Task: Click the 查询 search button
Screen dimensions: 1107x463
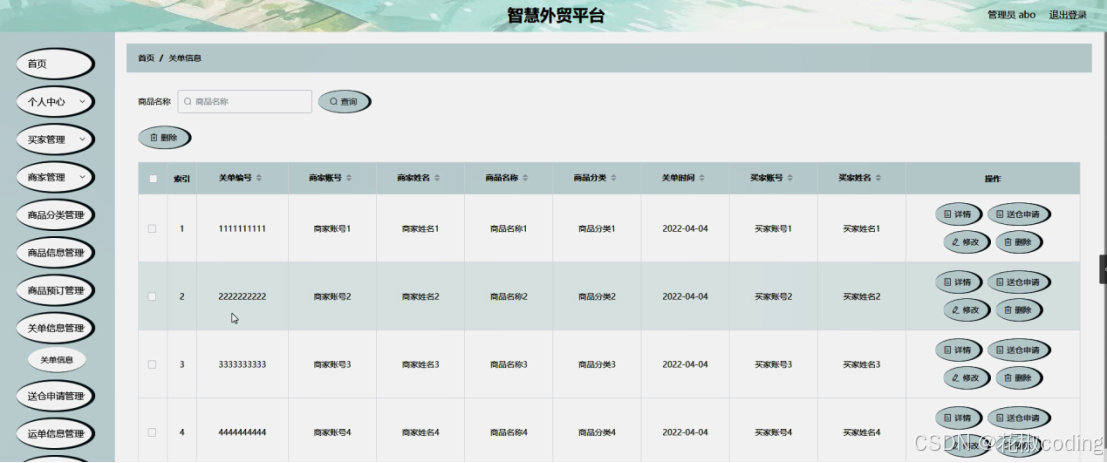Action: (x=344, y=102)
